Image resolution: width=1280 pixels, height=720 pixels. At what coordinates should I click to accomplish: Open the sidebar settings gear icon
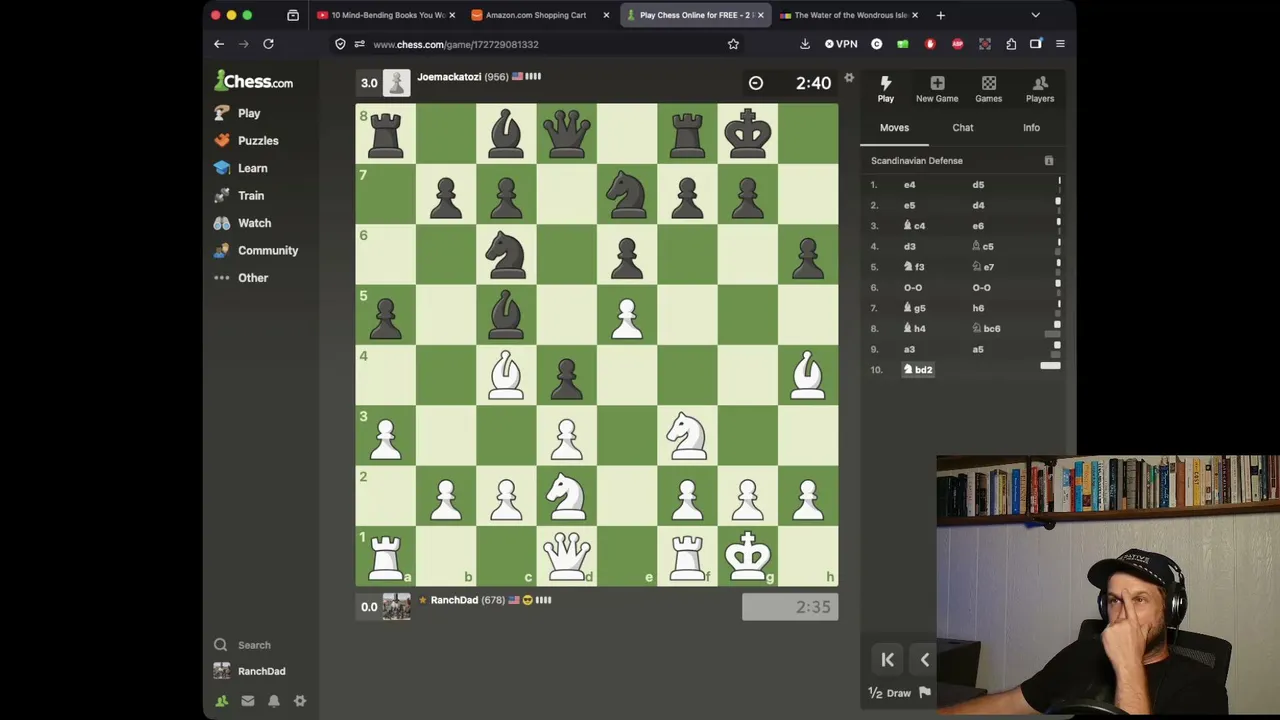[x=300, y=701]
